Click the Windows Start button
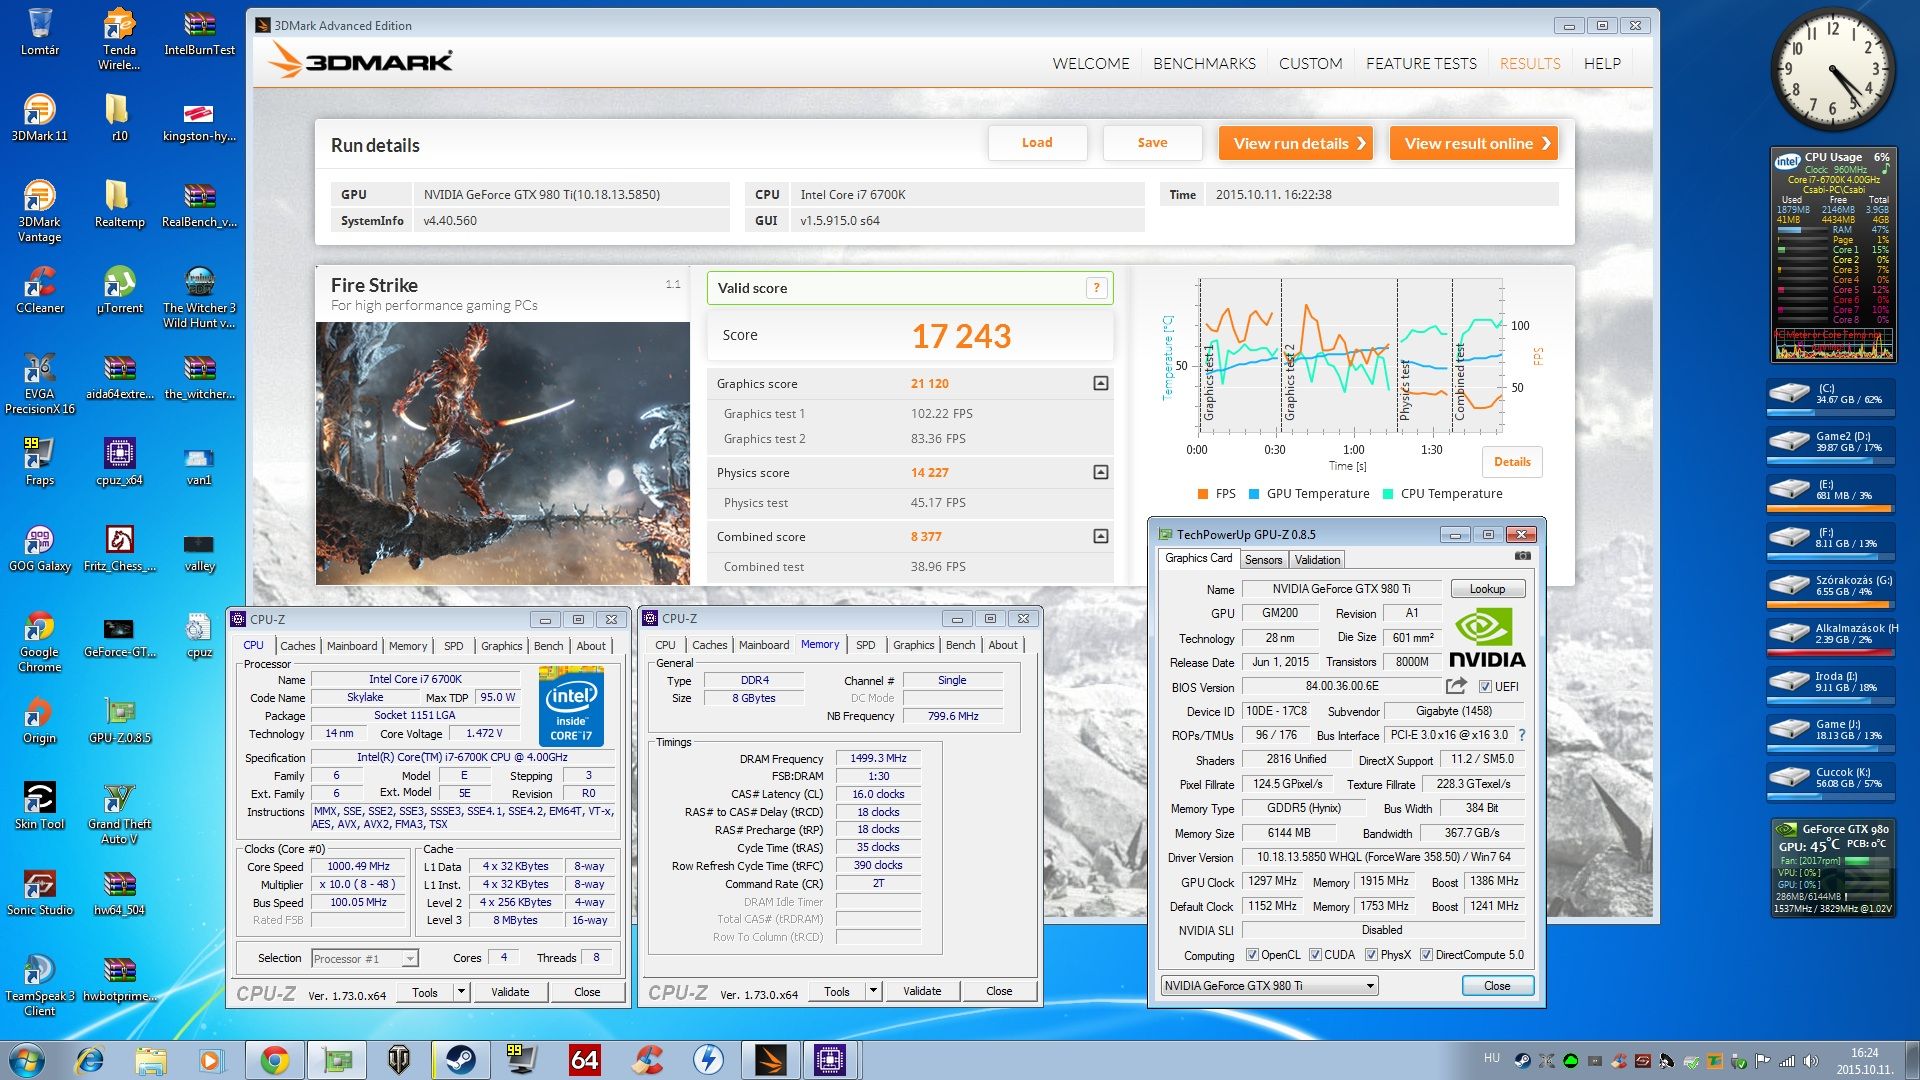This screenshot has width=1920, height=1080. pyautogui.click(x=25, y=1060)
